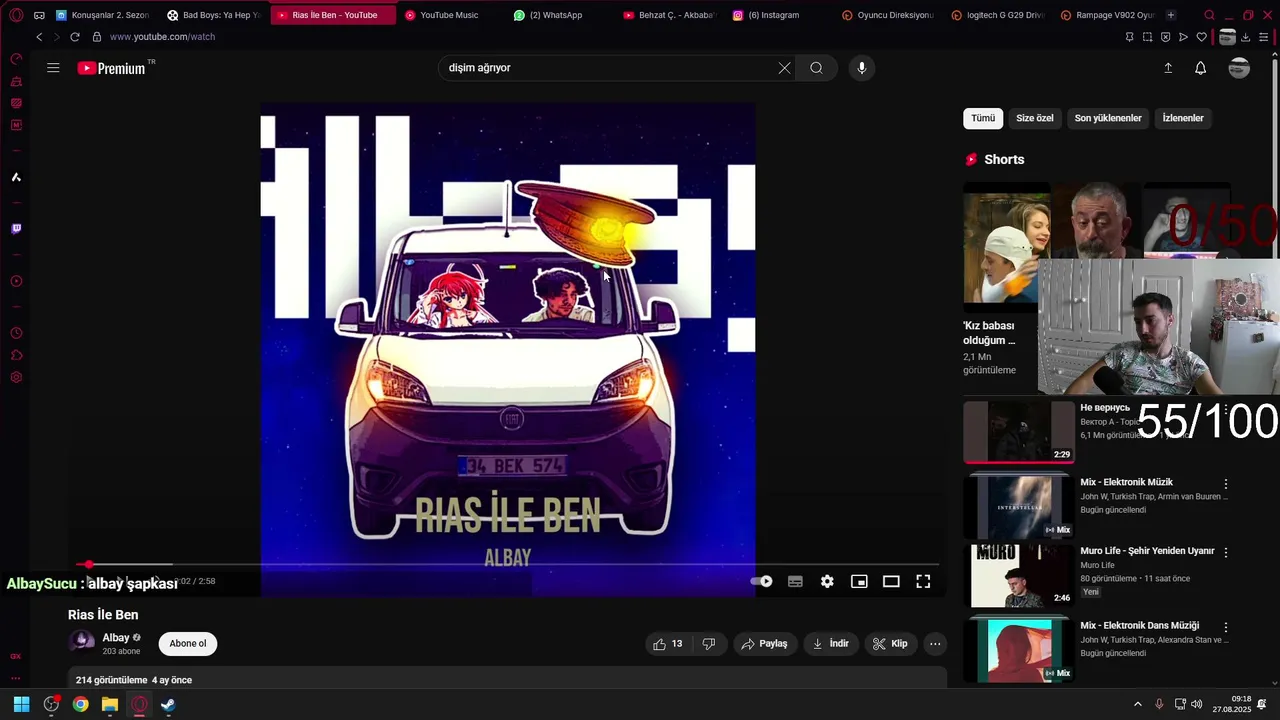1280x720 pixels.
Task: Switch to theater mode
Action: [891, 581]
